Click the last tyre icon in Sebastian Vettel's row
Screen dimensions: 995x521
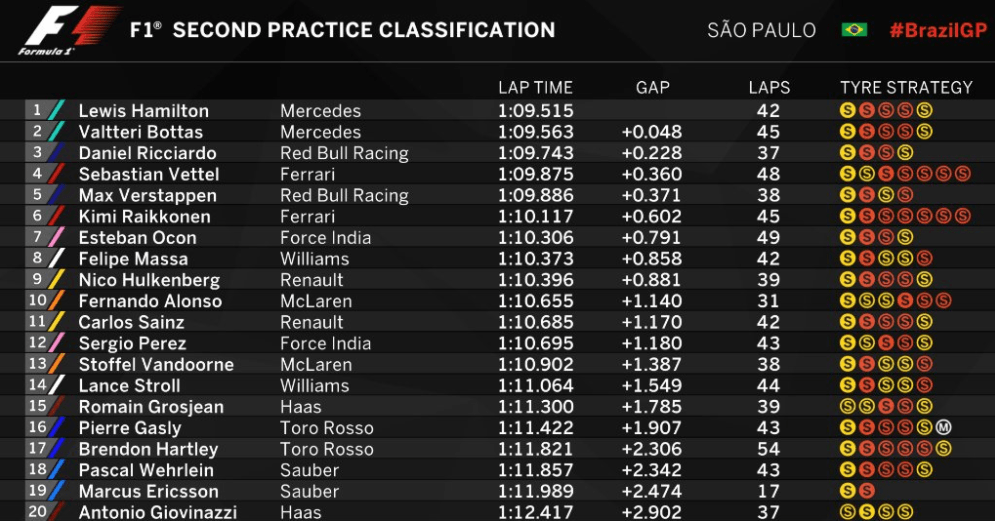point(962,174)
